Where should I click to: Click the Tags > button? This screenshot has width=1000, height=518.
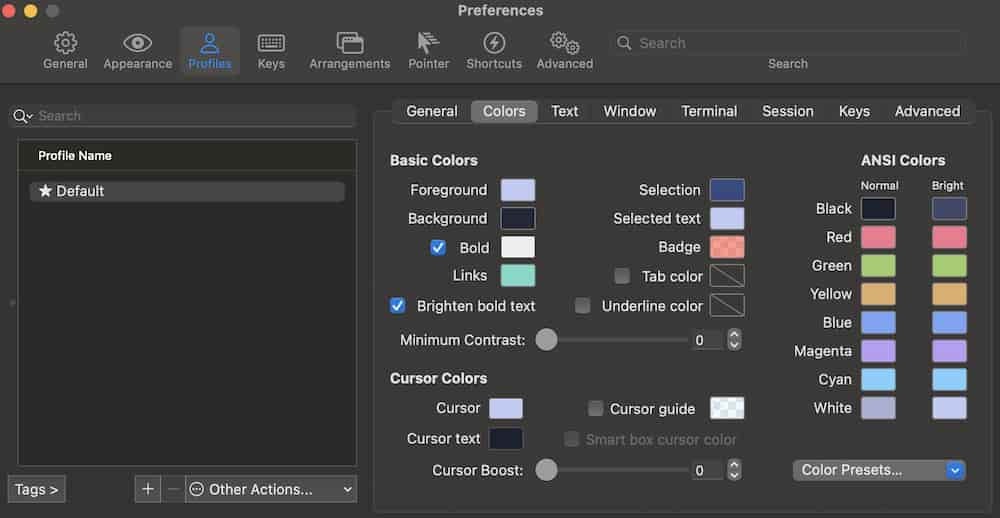[x=36, y=489]
